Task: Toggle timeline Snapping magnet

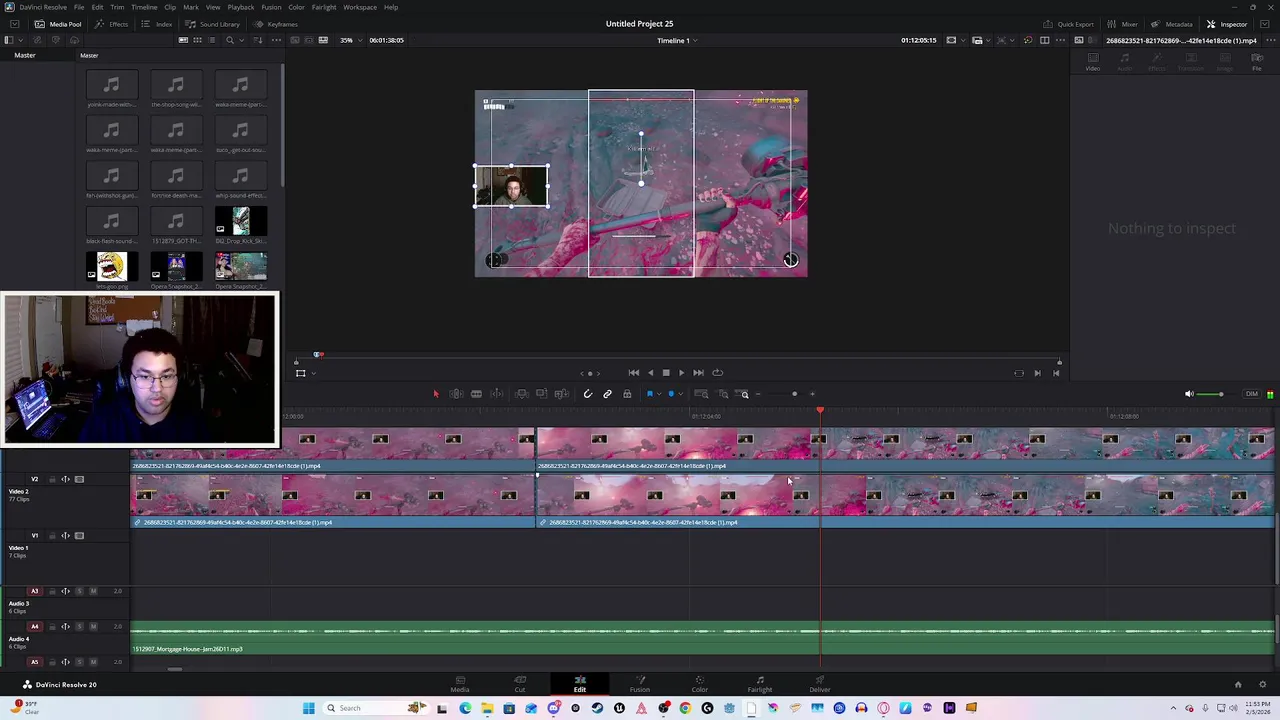Action: (588, 394)
